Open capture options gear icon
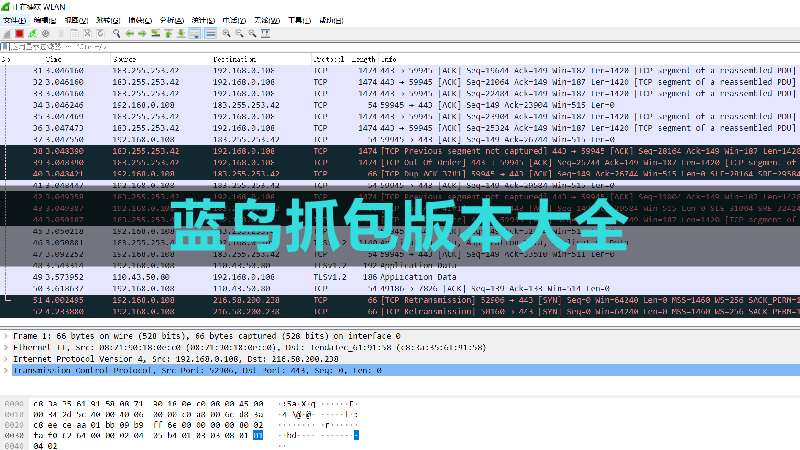Image resolution: width=800 pixels, height=450 pixels. (x=43, y=33)
